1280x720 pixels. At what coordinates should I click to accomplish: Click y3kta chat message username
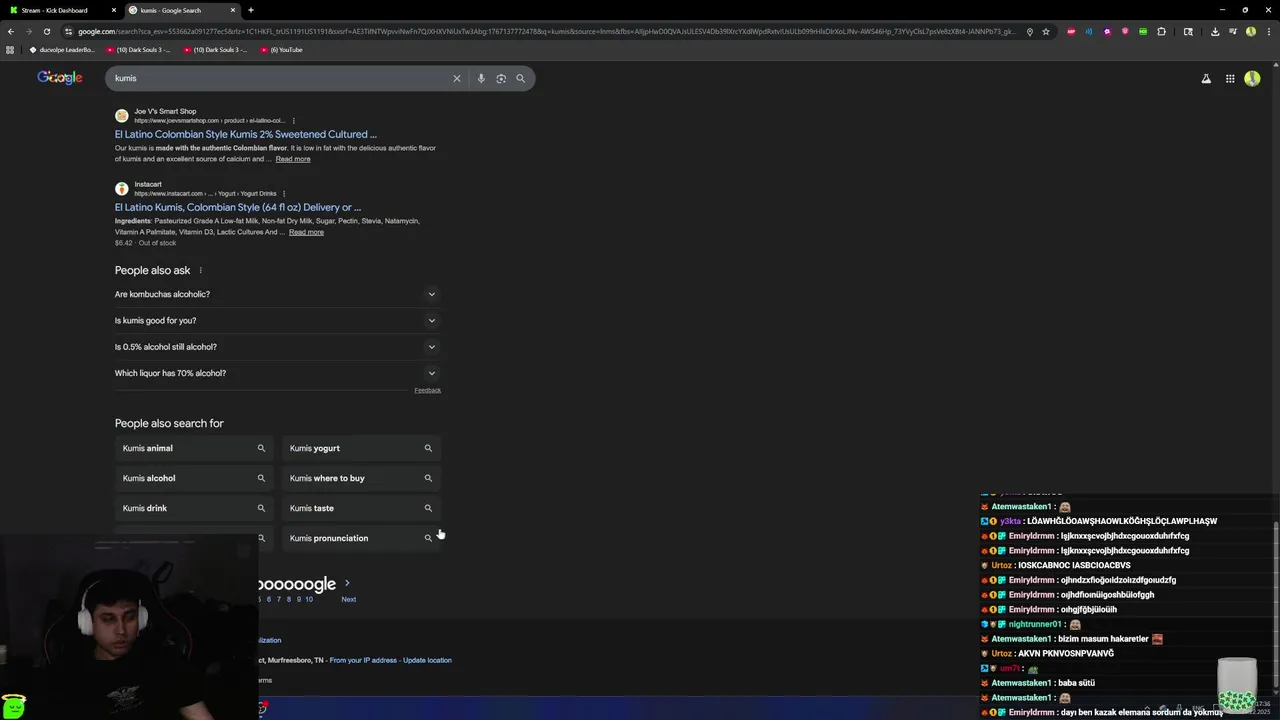tap(1010, 521)
